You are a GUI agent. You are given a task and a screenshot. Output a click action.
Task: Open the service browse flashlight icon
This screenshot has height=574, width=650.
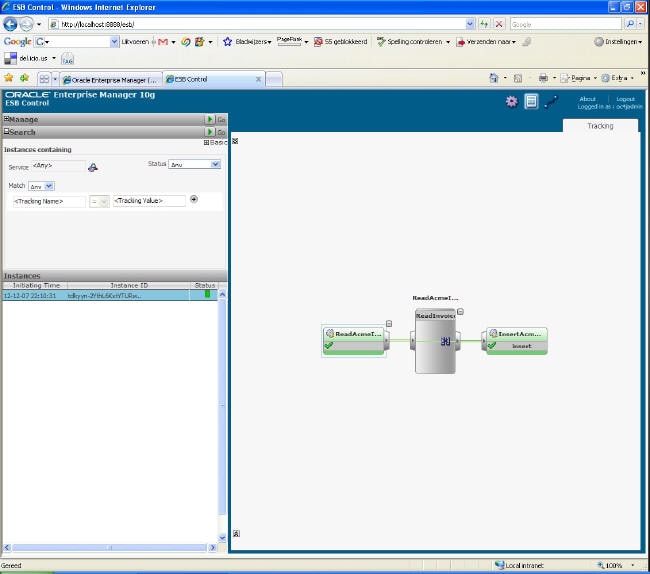[93, 167]
